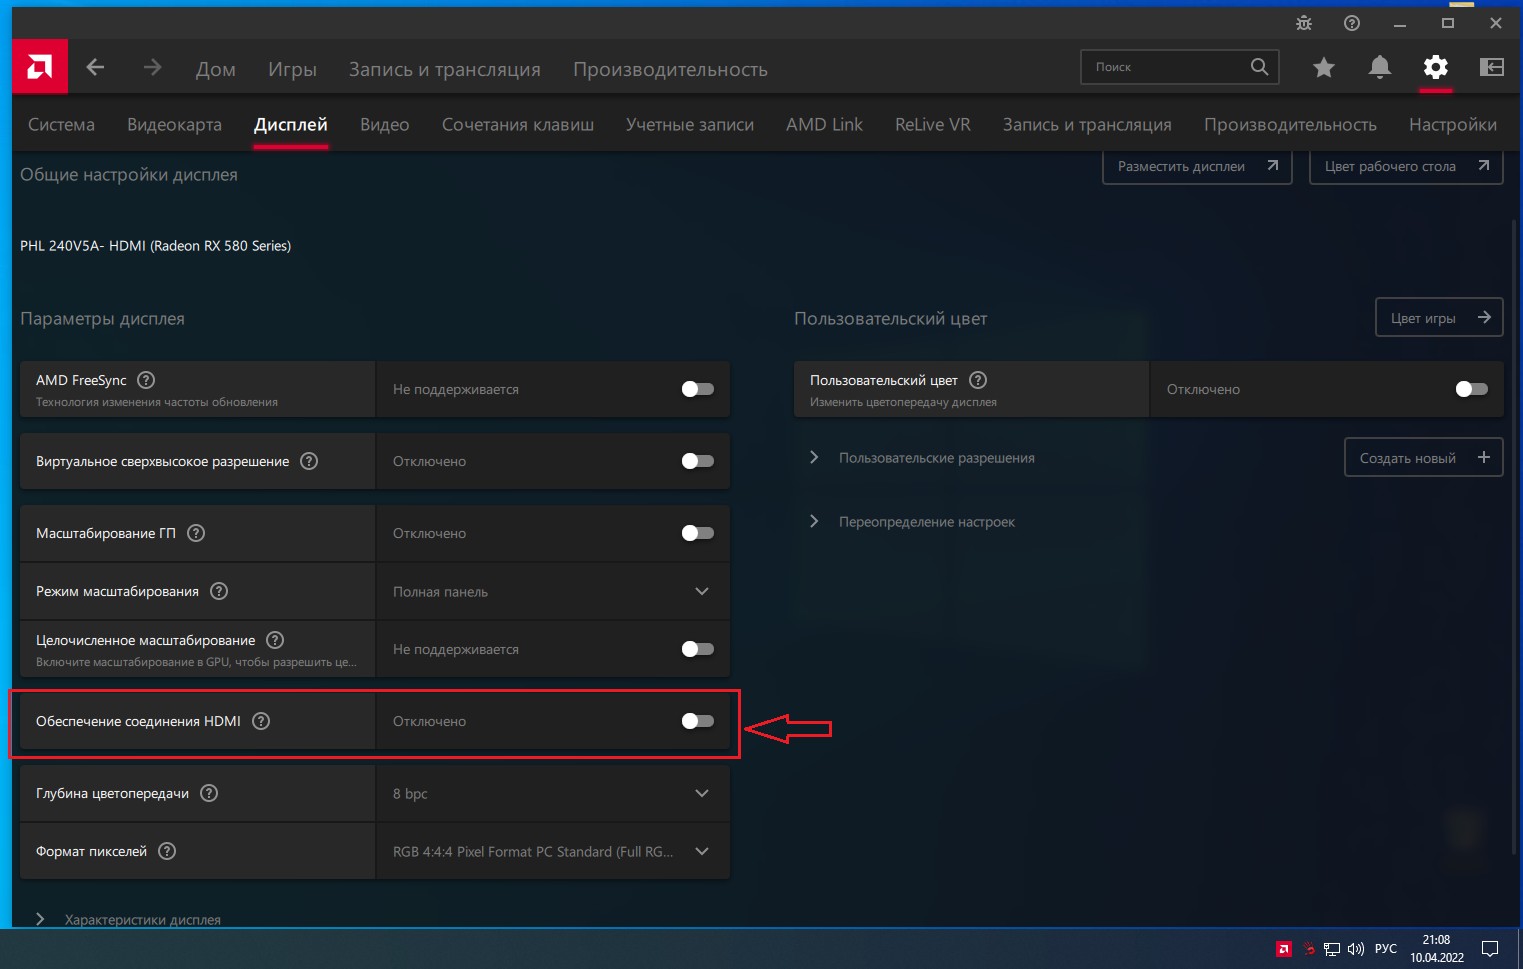
Task: Open the Игры main section
Action: [292, 69]
